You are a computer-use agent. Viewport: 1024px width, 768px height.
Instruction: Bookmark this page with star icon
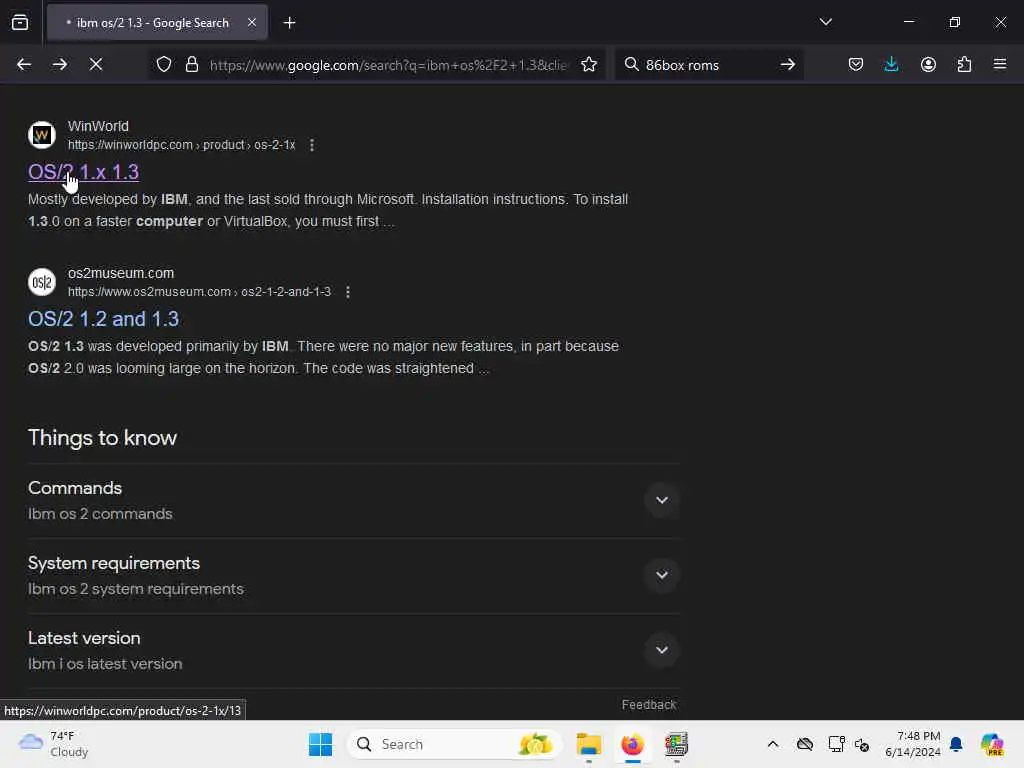pos(588,64)
